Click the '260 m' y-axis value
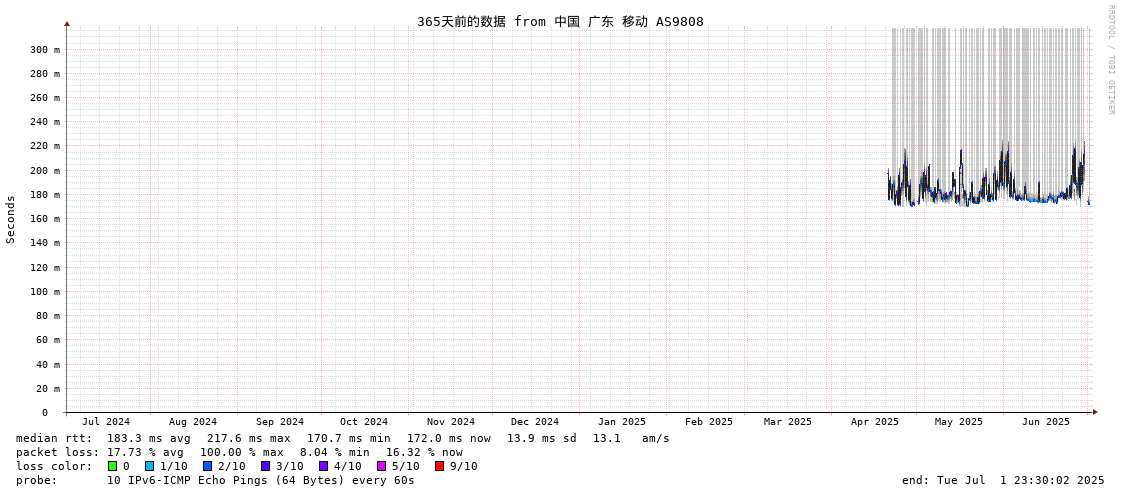This screenshot has width=1121, height=494. point(46,98)
